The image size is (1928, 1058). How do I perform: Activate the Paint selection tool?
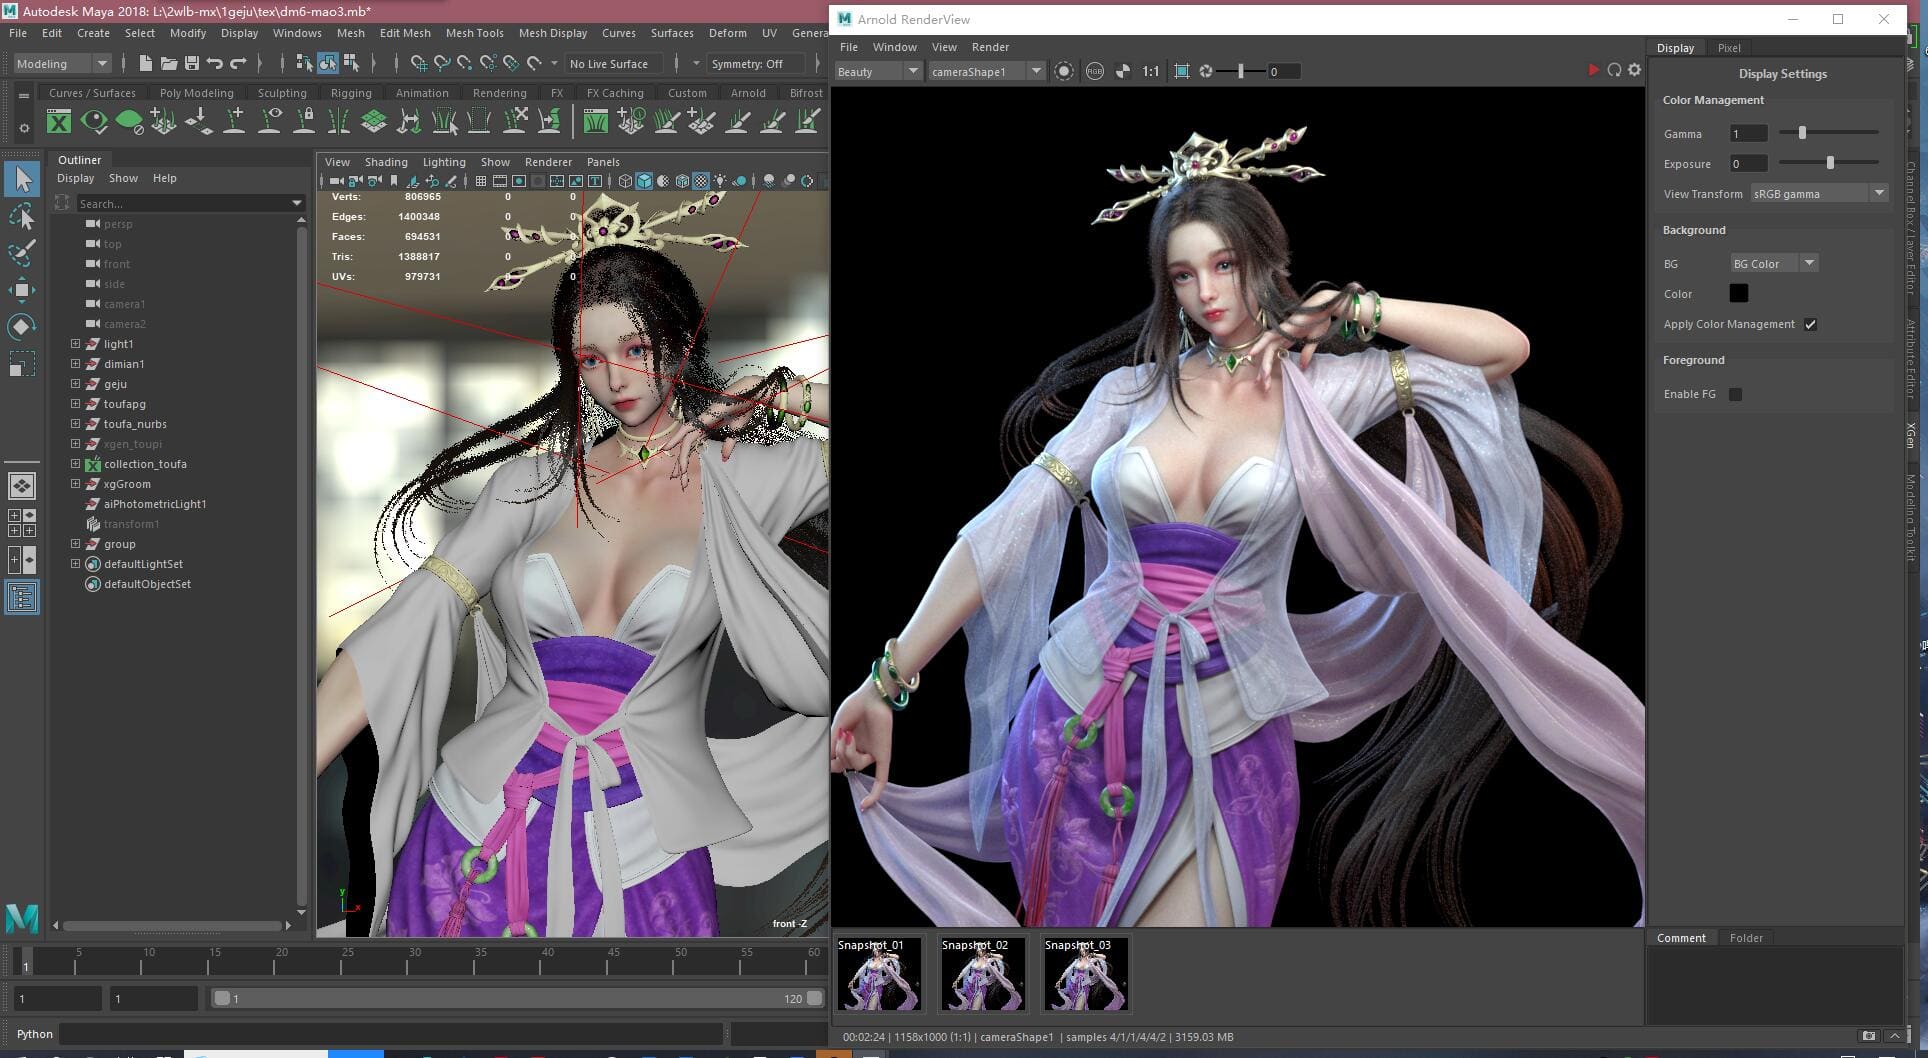[x=22, y=252]
